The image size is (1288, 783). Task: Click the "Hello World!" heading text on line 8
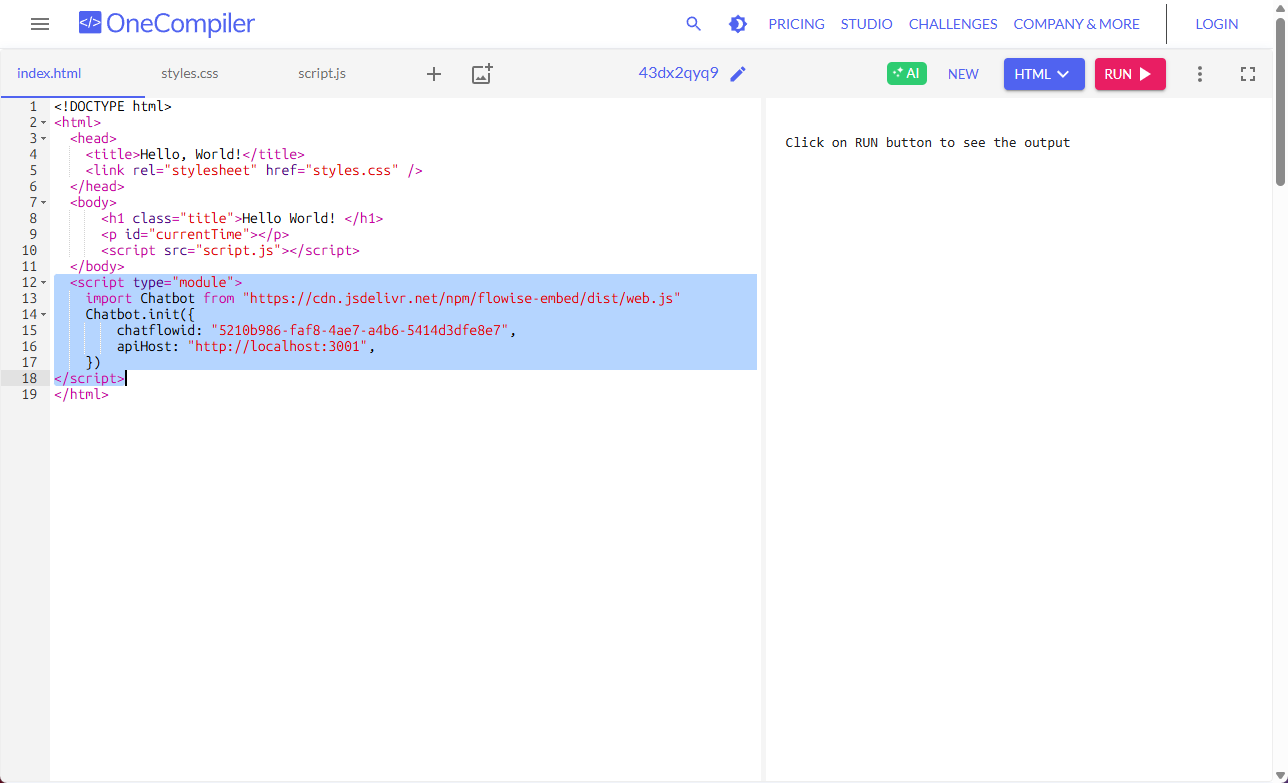[x=289, y=218]
